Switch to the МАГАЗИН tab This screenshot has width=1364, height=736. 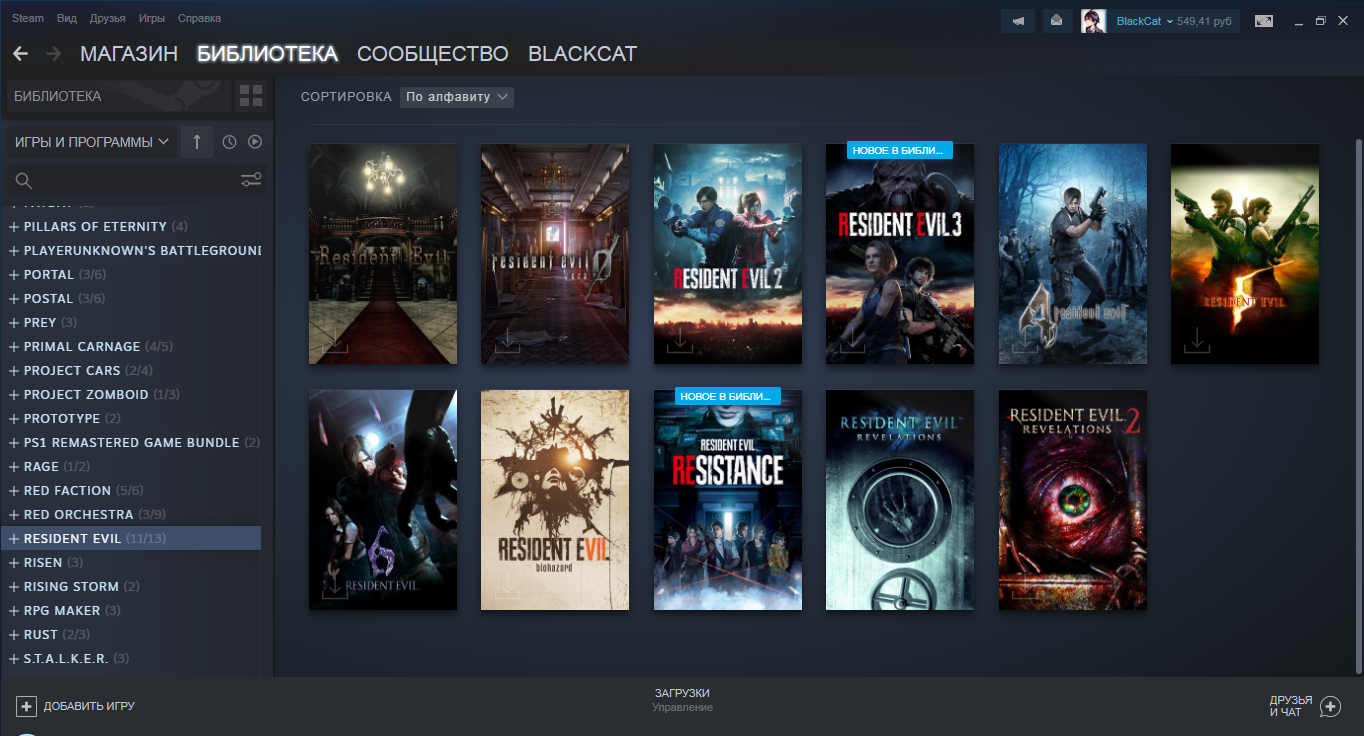click(x=129, y=54)
